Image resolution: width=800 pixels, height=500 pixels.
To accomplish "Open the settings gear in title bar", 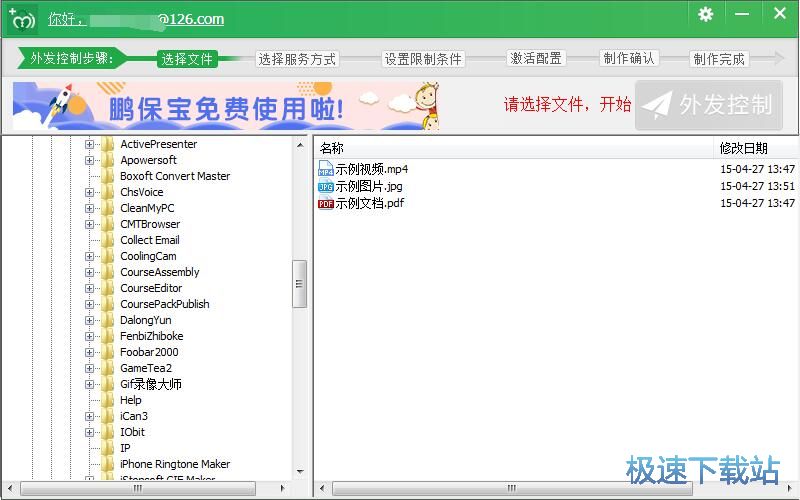I will (x=706, y=14).
